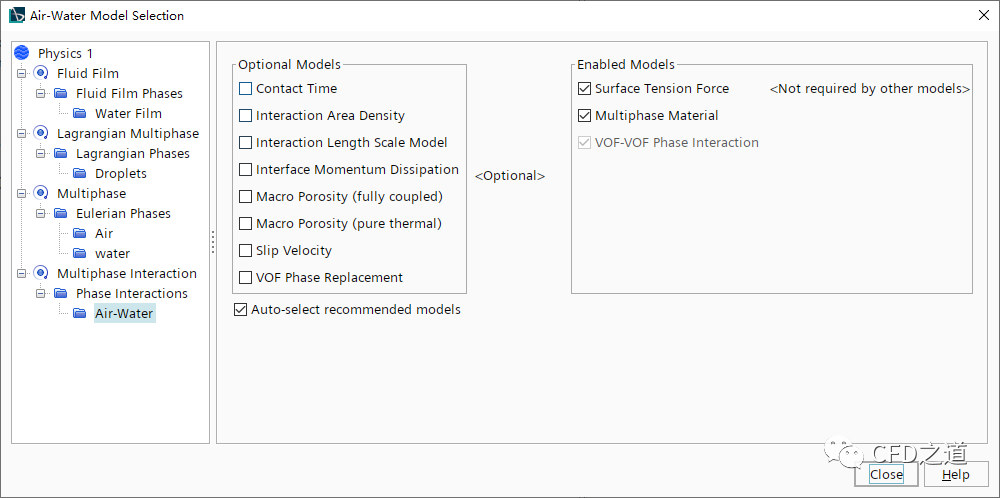Open the Help button
1000x498 pixels.
(x=955, y=475)
